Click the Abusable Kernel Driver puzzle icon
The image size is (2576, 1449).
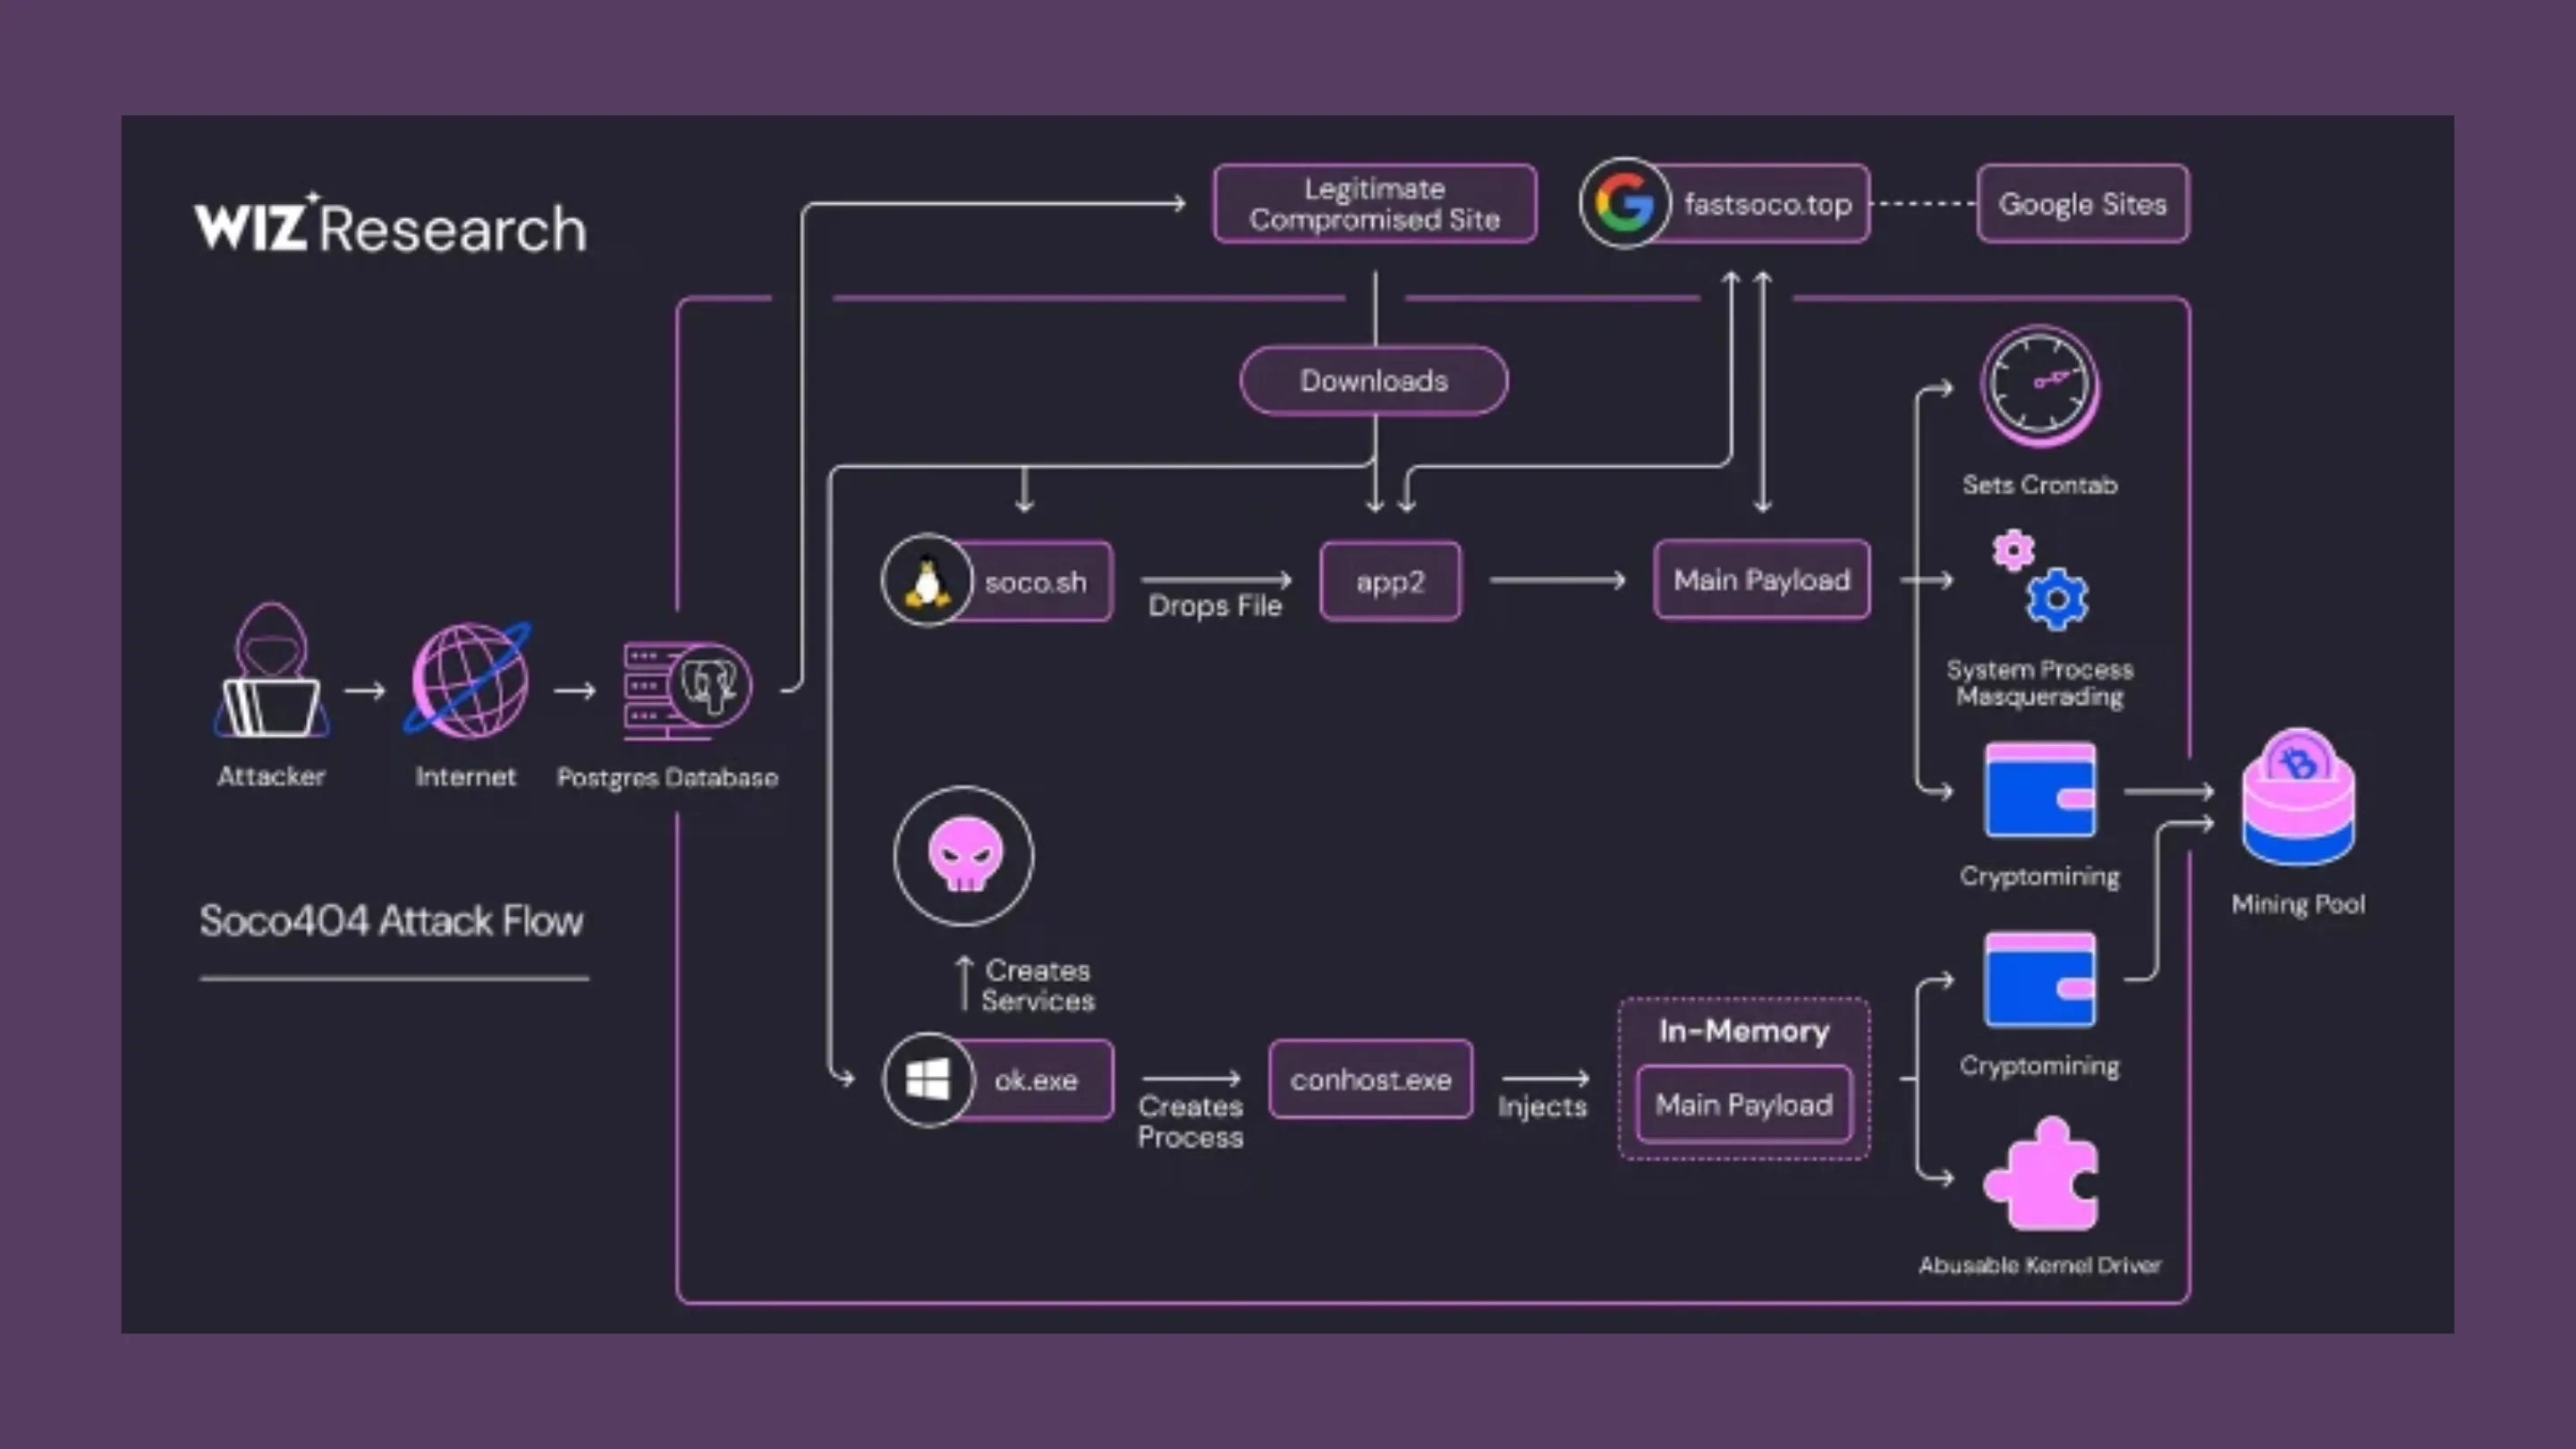pyautogui.click(x=2040, y=1176)
